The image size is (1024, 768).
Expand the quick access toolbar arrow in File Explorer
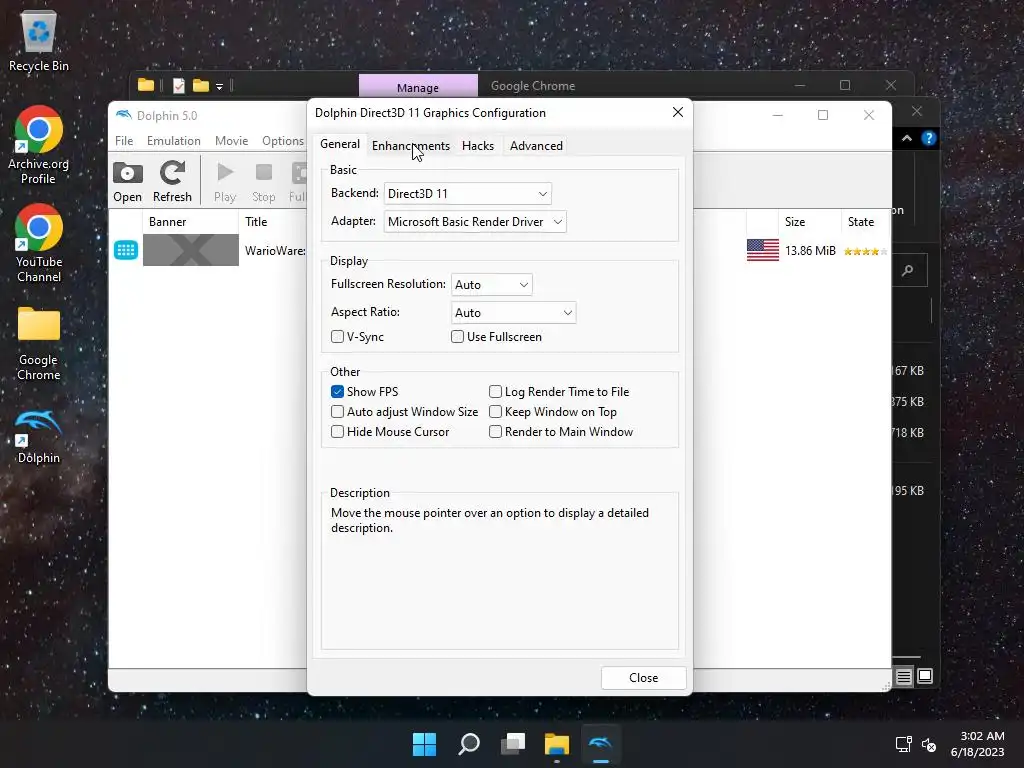coord(219,86)
